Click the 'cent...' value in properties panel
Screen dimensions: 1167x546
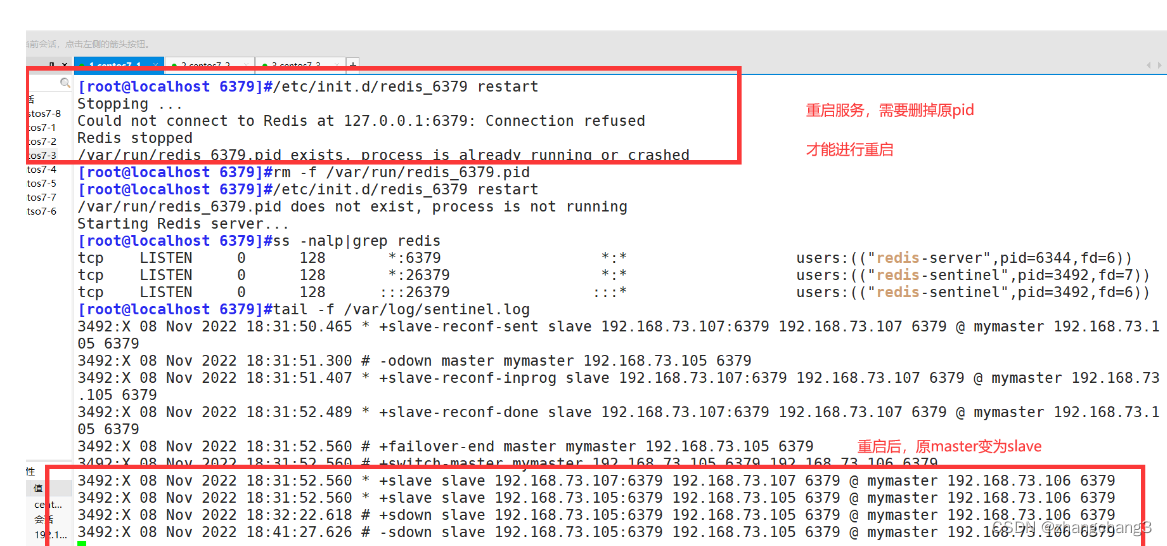48,504
